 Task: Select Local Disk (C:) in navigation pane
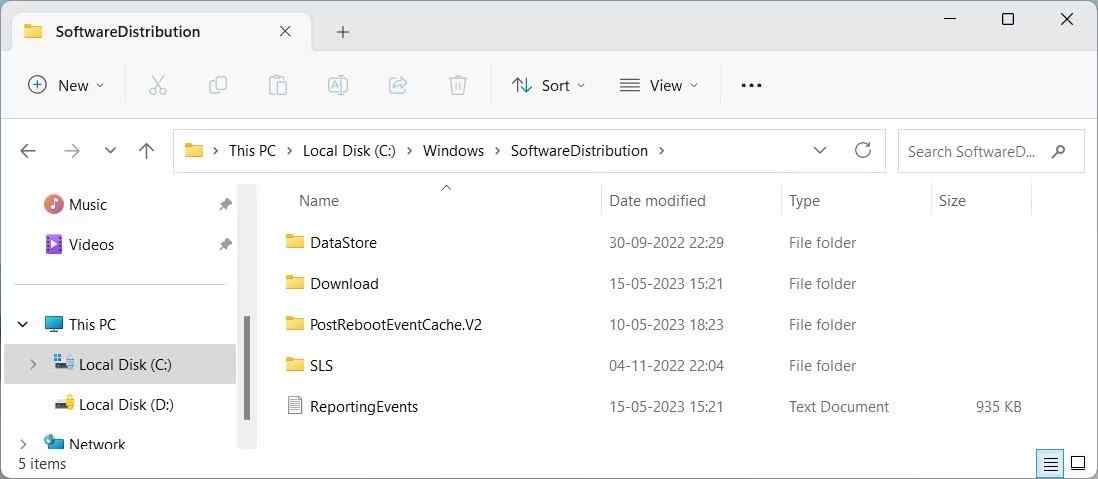(x=125, y=364)
